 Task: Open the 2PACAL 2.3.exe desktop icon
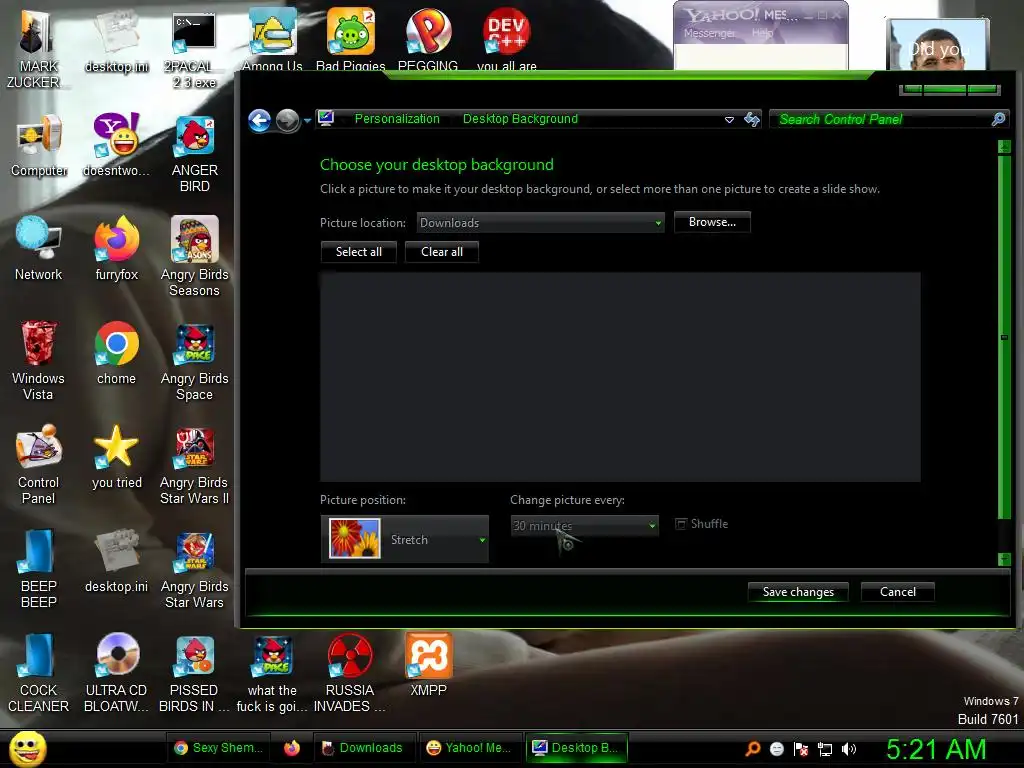coord(194,48)
